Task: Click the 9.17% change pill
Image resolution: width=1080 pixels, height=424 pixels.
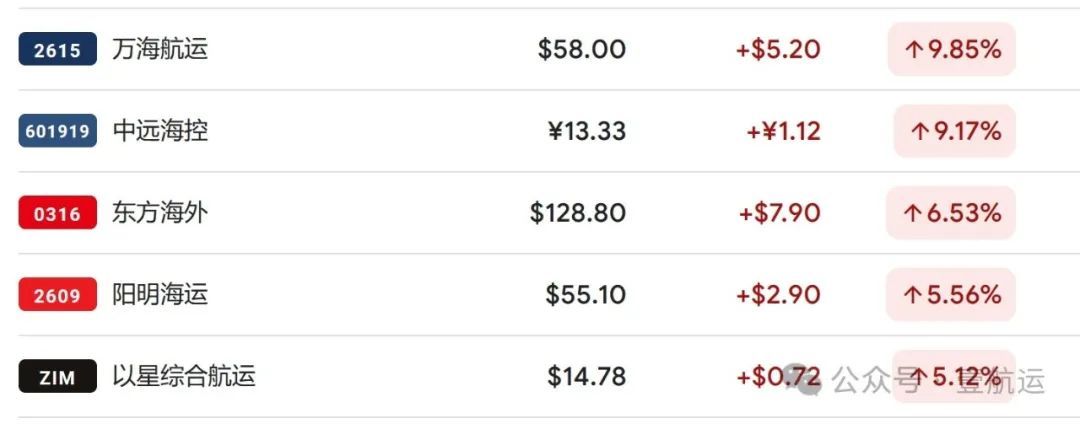Action: [954, 131]
